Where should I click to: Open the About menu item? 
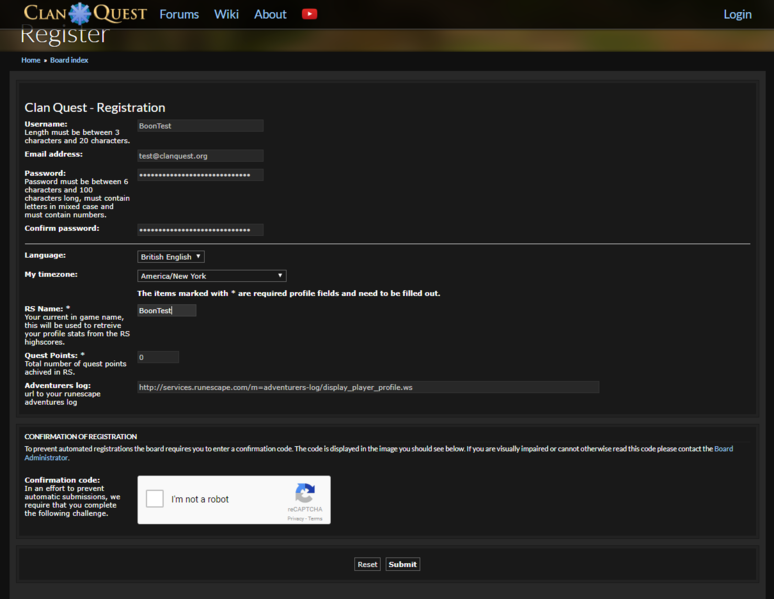[x=270, y=14]
